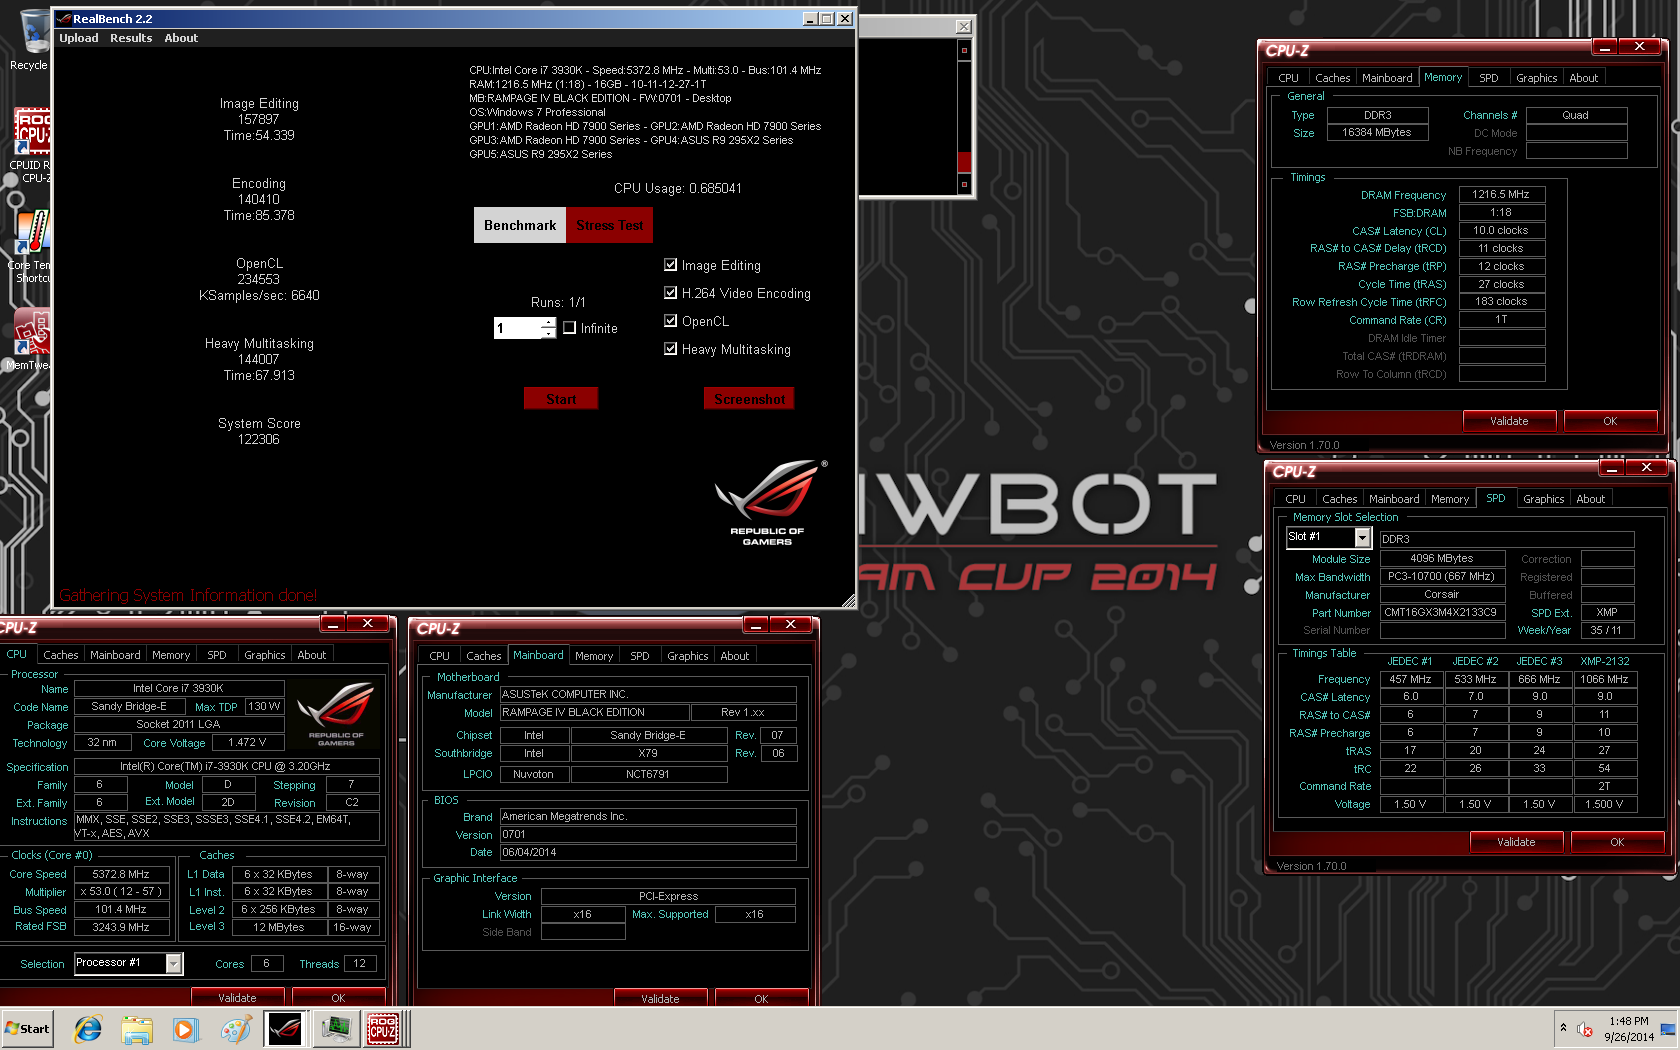Screen dimensions: 1680x1050
Task: Select Caches tab in CPU tab window
Action: 61,655
